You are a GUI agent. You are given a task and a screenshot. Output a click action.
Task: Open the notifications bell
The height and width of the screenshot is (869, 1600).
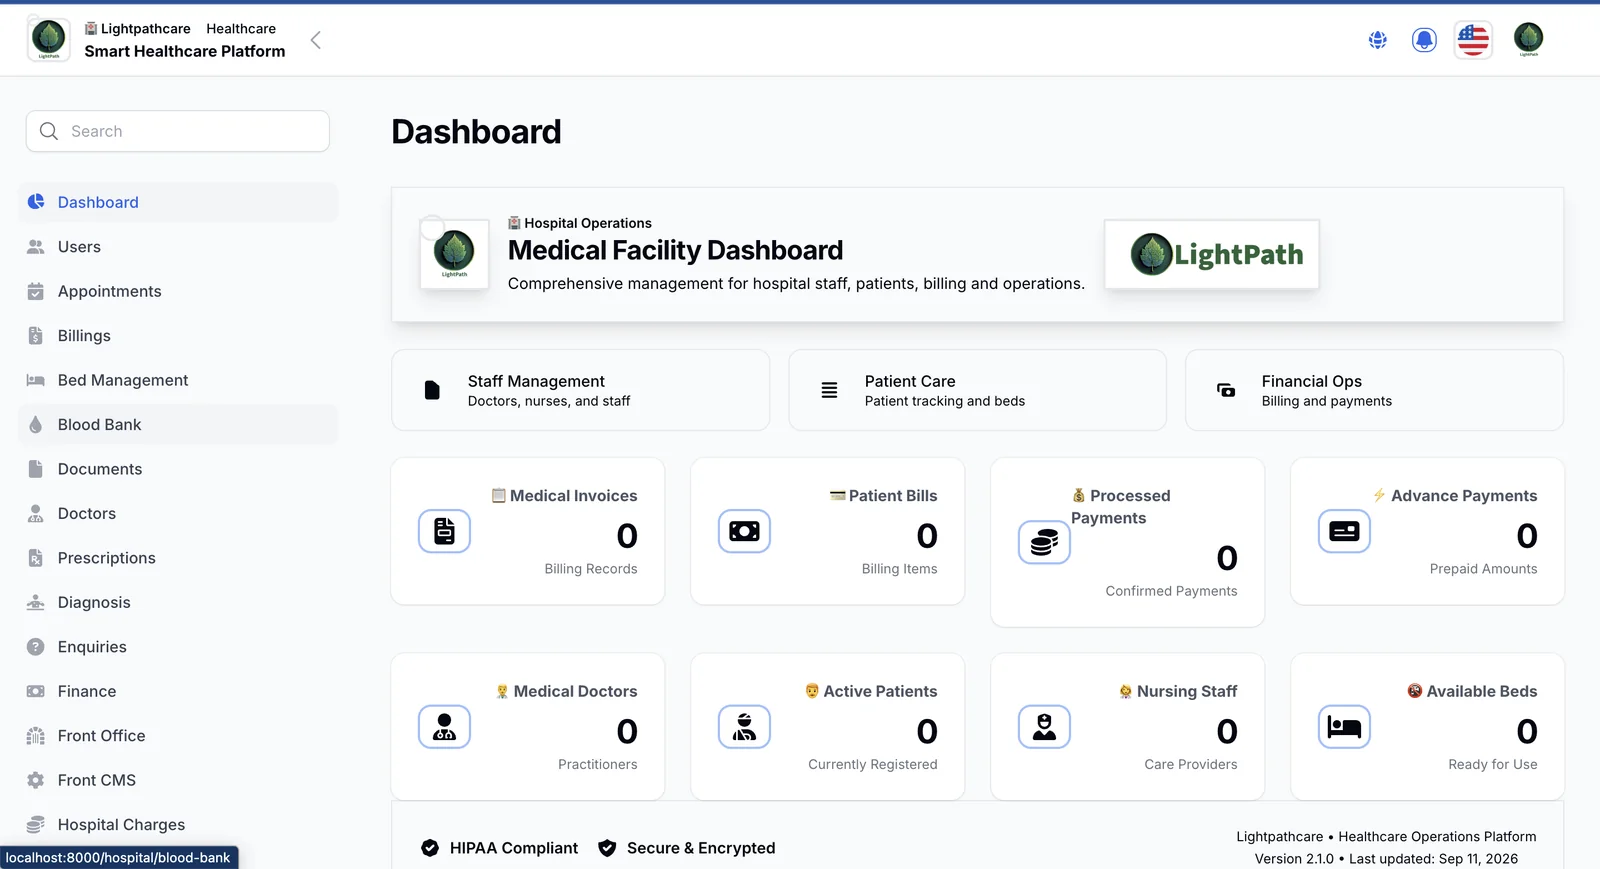[1424, 40]
